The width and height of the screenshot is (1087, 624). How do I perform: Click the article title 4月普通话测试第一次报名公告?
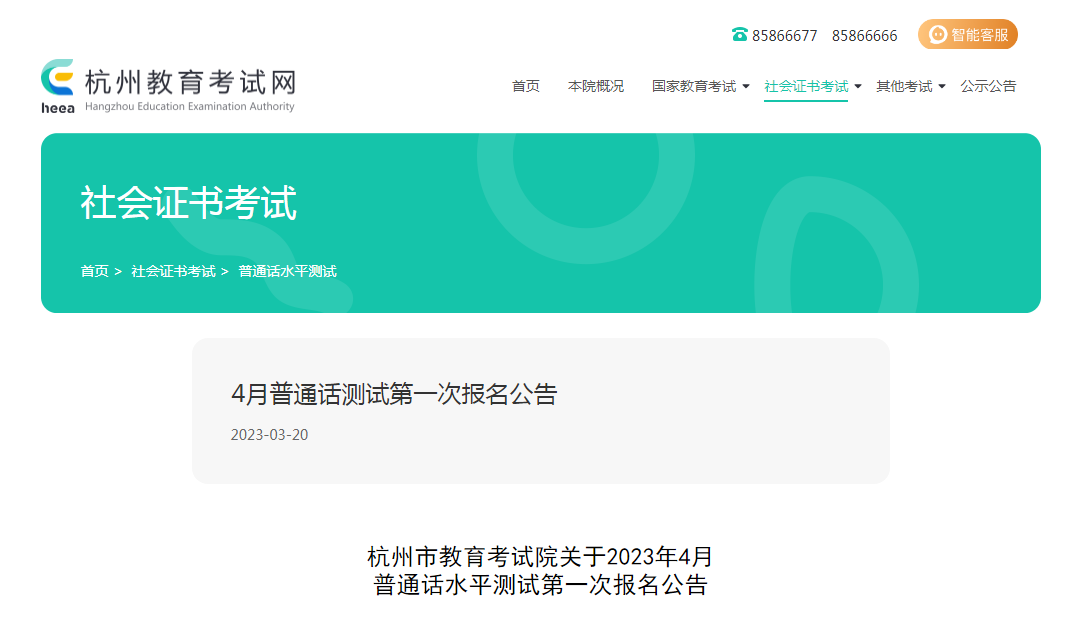(394, 394)
